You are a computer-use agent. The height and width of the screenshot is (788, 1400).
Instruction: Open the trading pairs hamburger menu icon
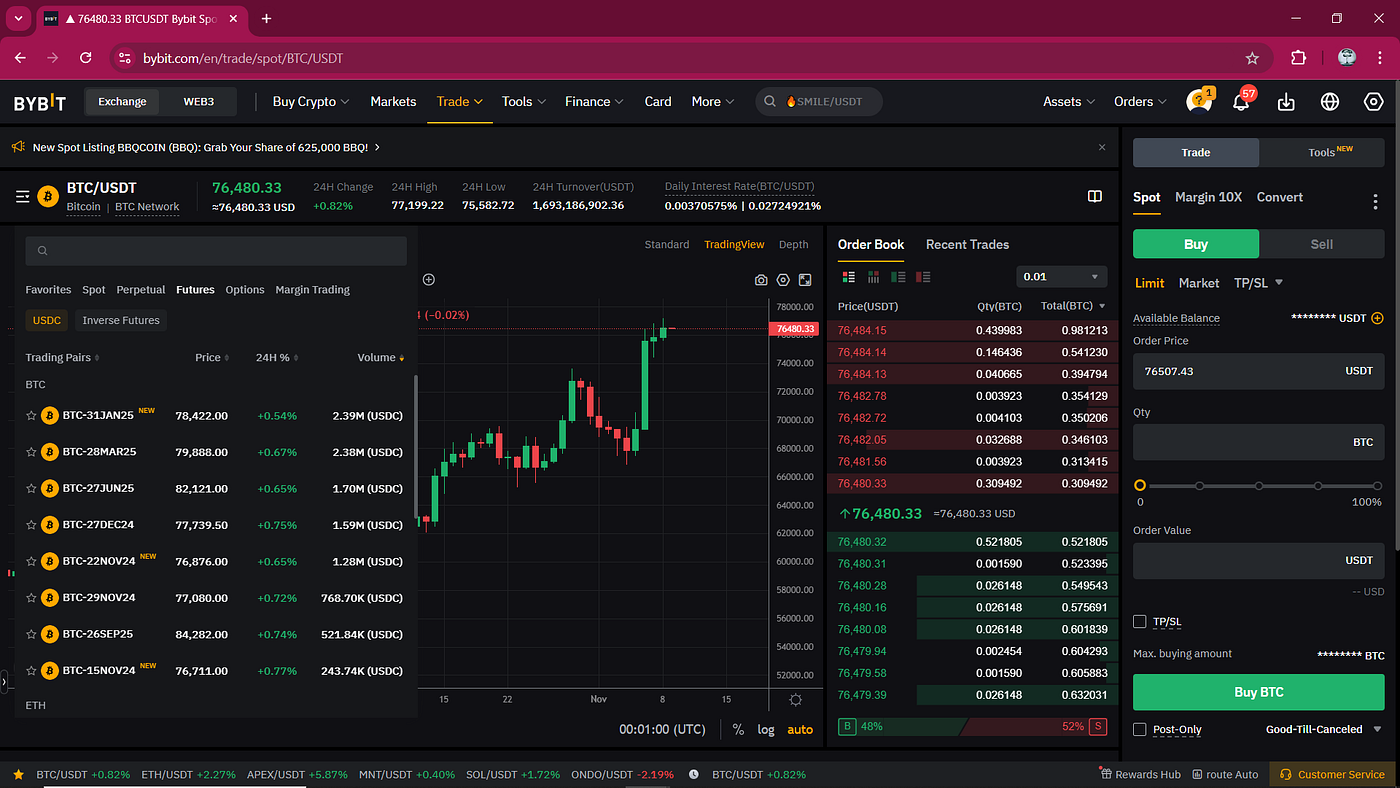click(22, 196)
